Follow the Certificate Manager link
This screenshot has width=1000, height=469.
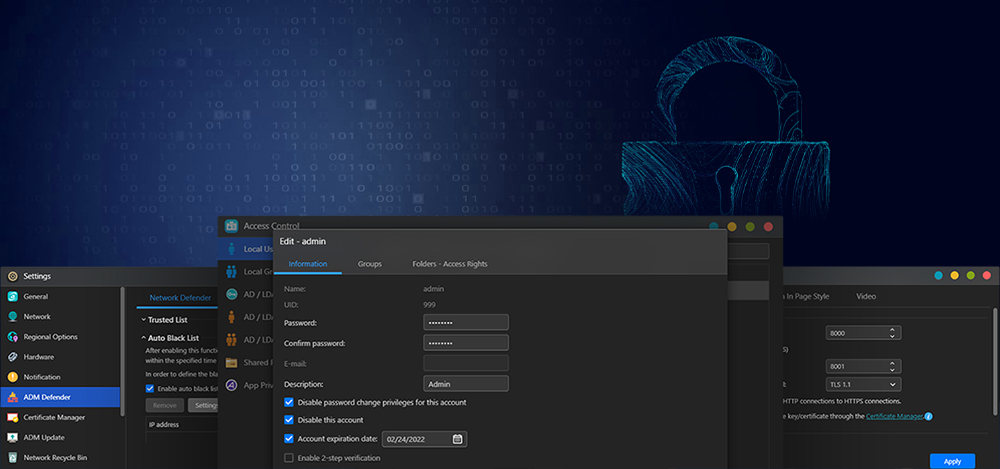[893, 415]
